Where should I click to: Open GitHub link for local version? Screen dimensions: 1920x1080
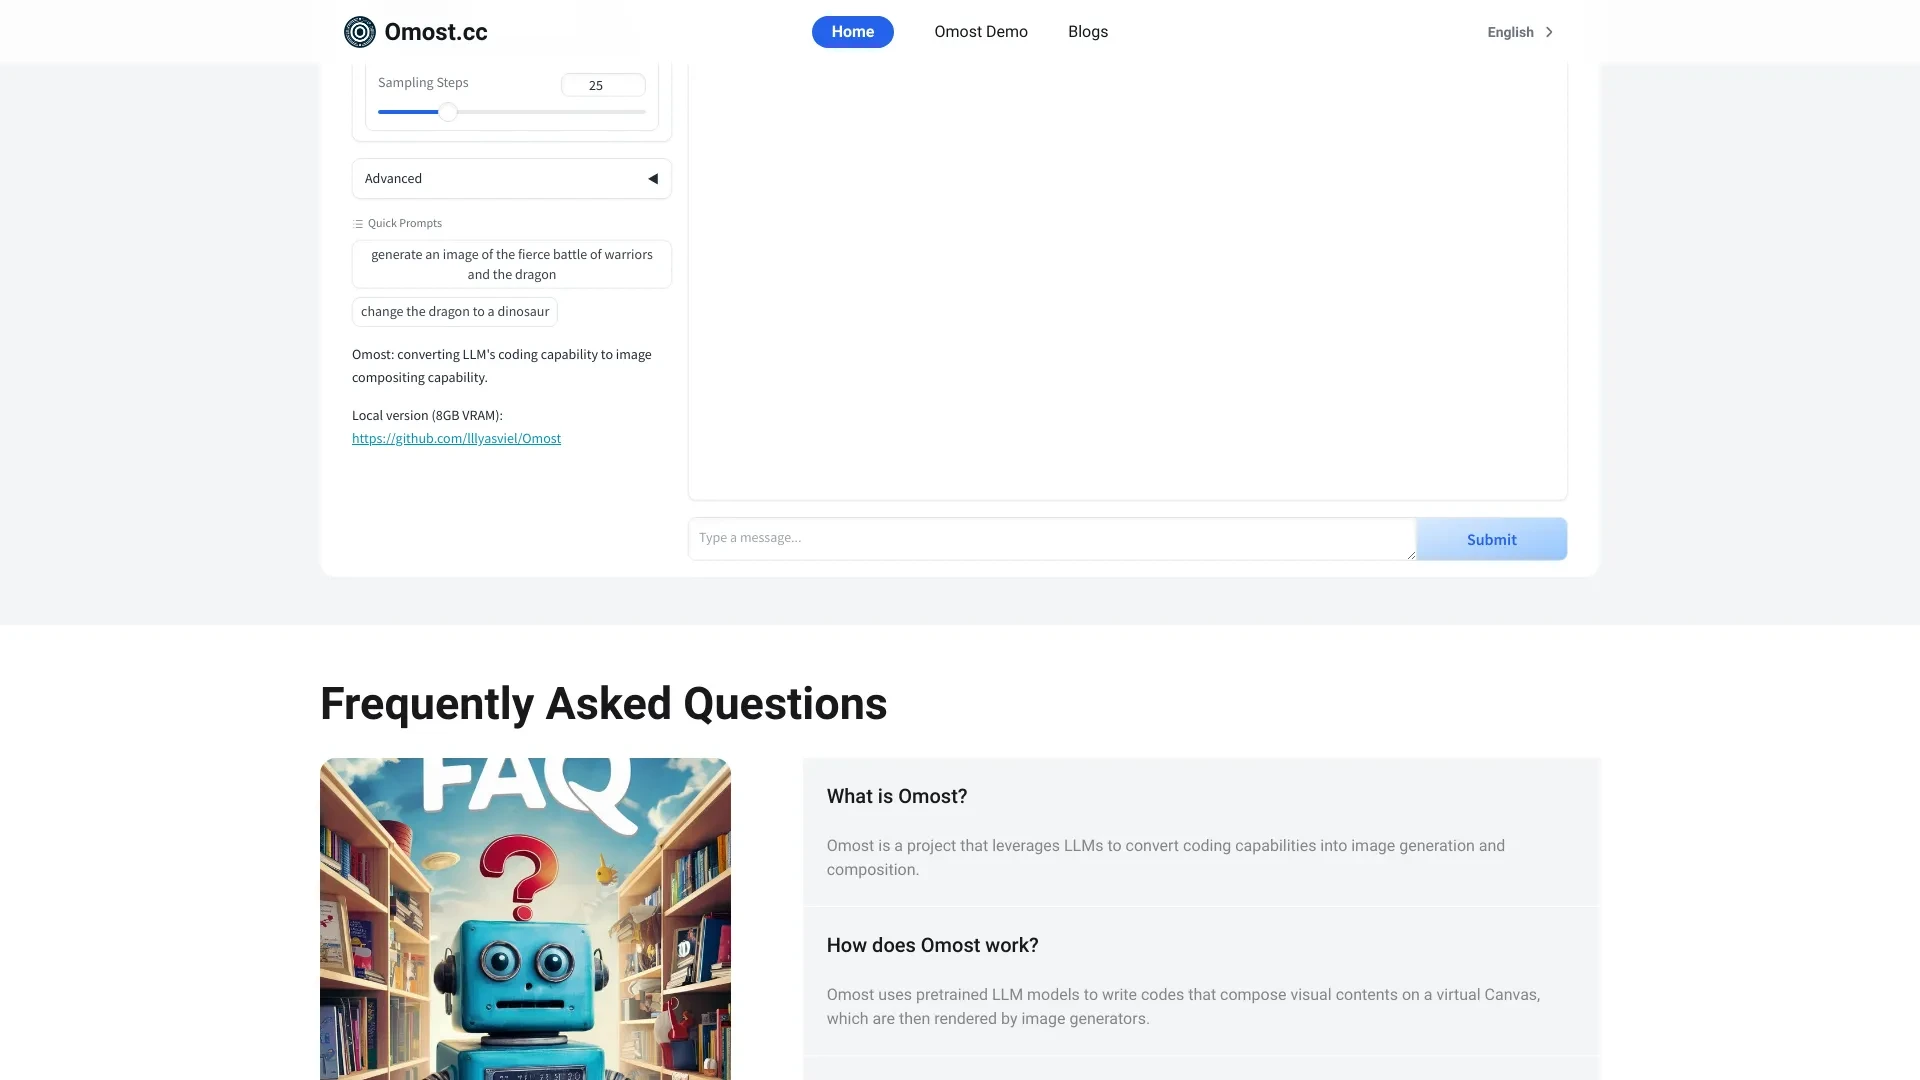(456, 438)
